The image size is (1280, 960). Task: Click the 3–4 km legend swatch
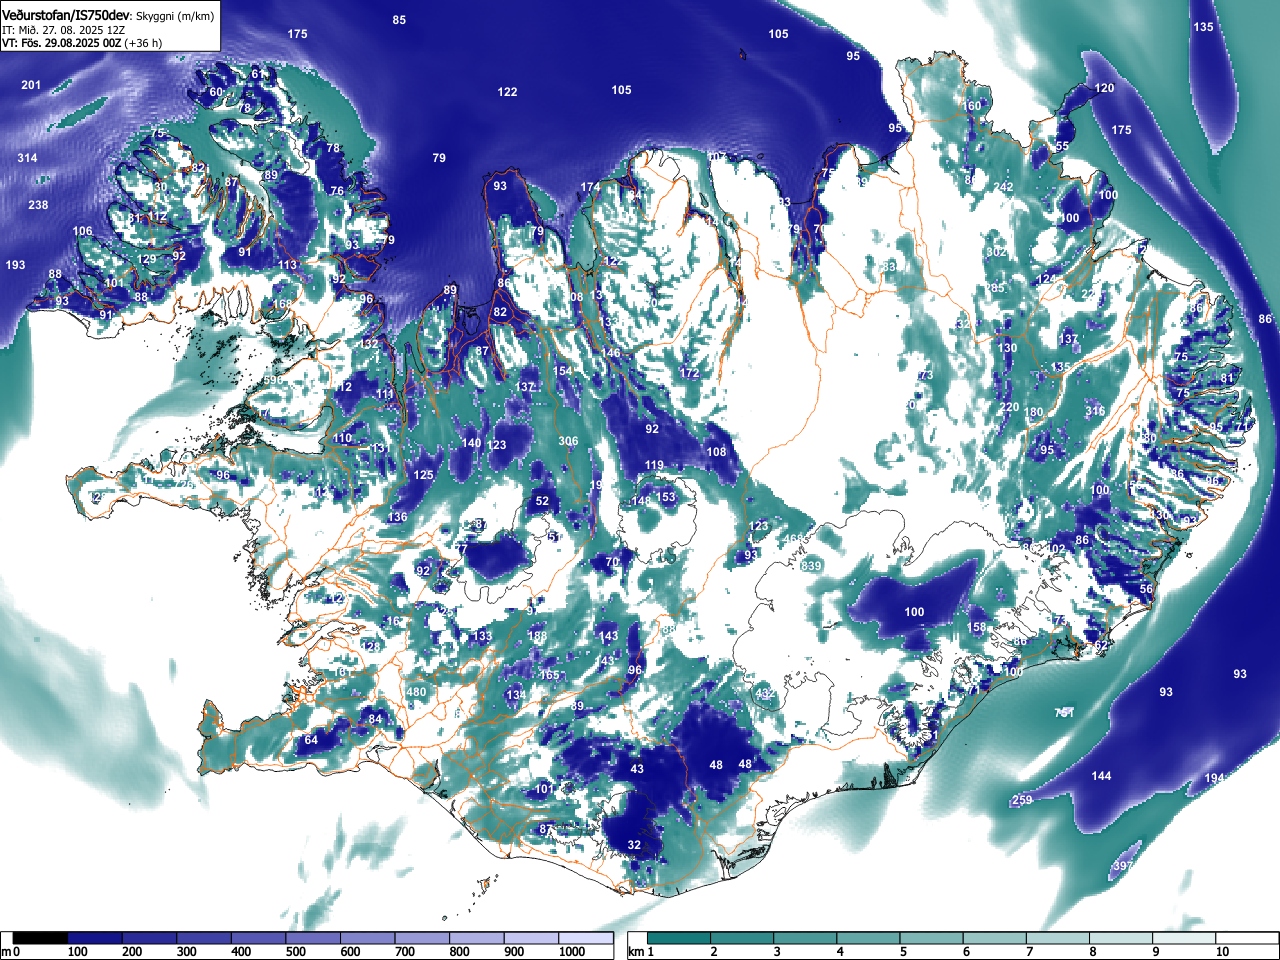pos(807,938)
